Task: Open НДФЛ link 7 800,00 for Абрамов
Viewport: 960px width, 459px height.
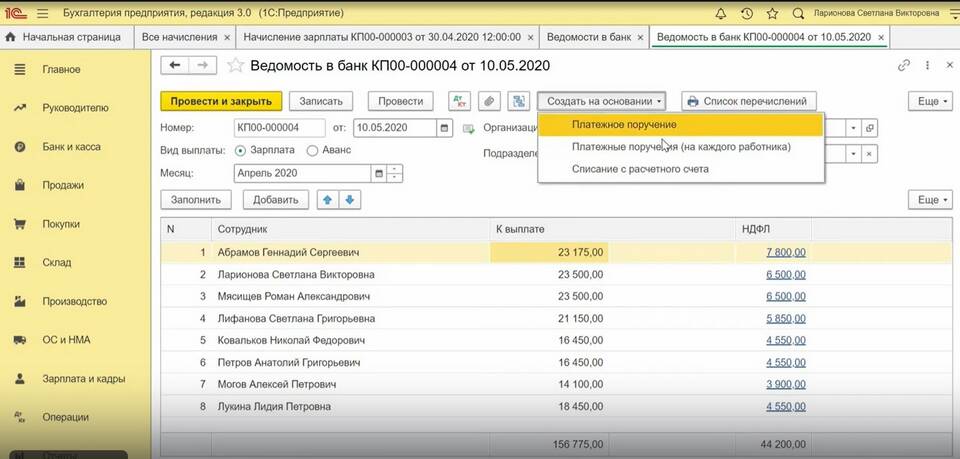Action: click(x=786, y=253)
